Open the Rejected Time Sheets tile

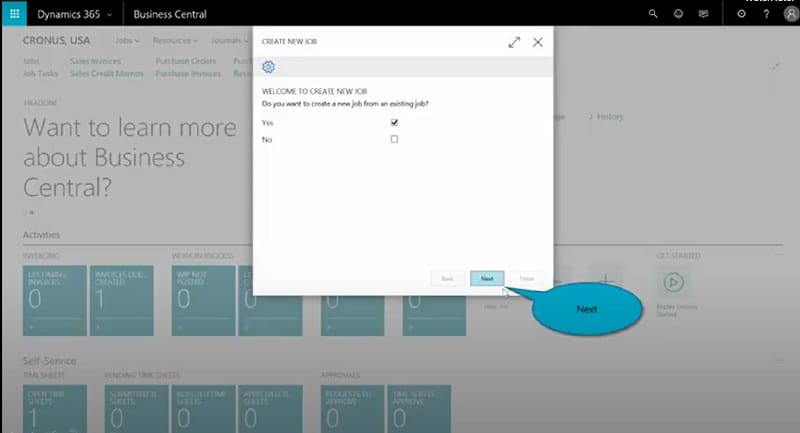204,409
